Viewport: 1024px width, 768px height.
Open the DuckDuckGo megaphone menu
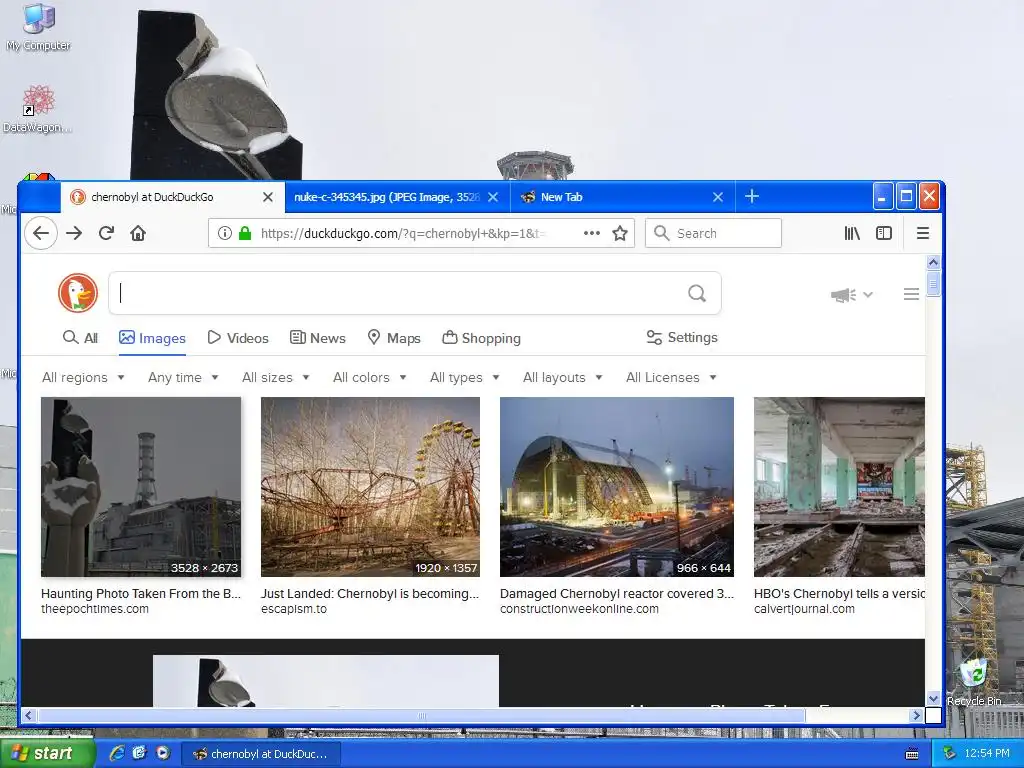(852, 295)
